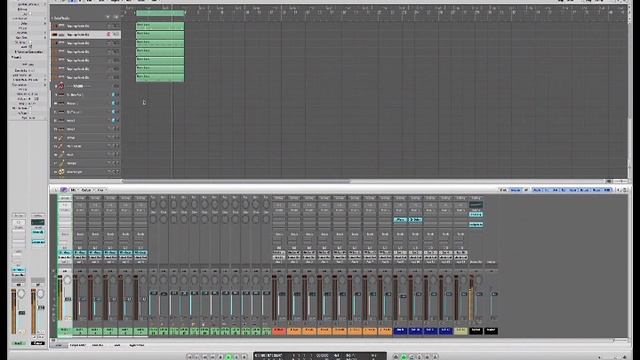Viewport: 640px width, 360px height.
Task: Select the green region on track 1
Action: (x=160, y=26)
